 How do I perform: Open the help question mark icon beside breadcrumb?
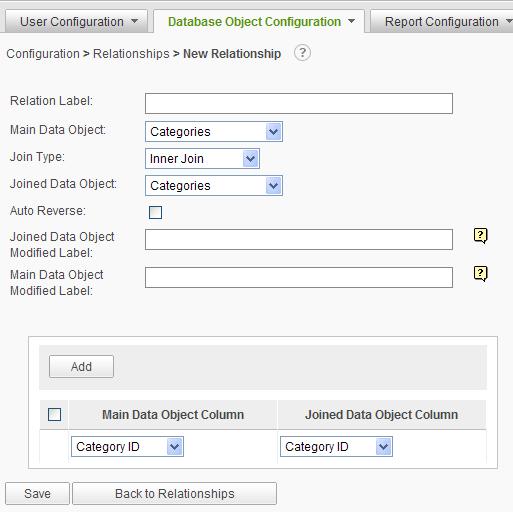tap(302, 53)
